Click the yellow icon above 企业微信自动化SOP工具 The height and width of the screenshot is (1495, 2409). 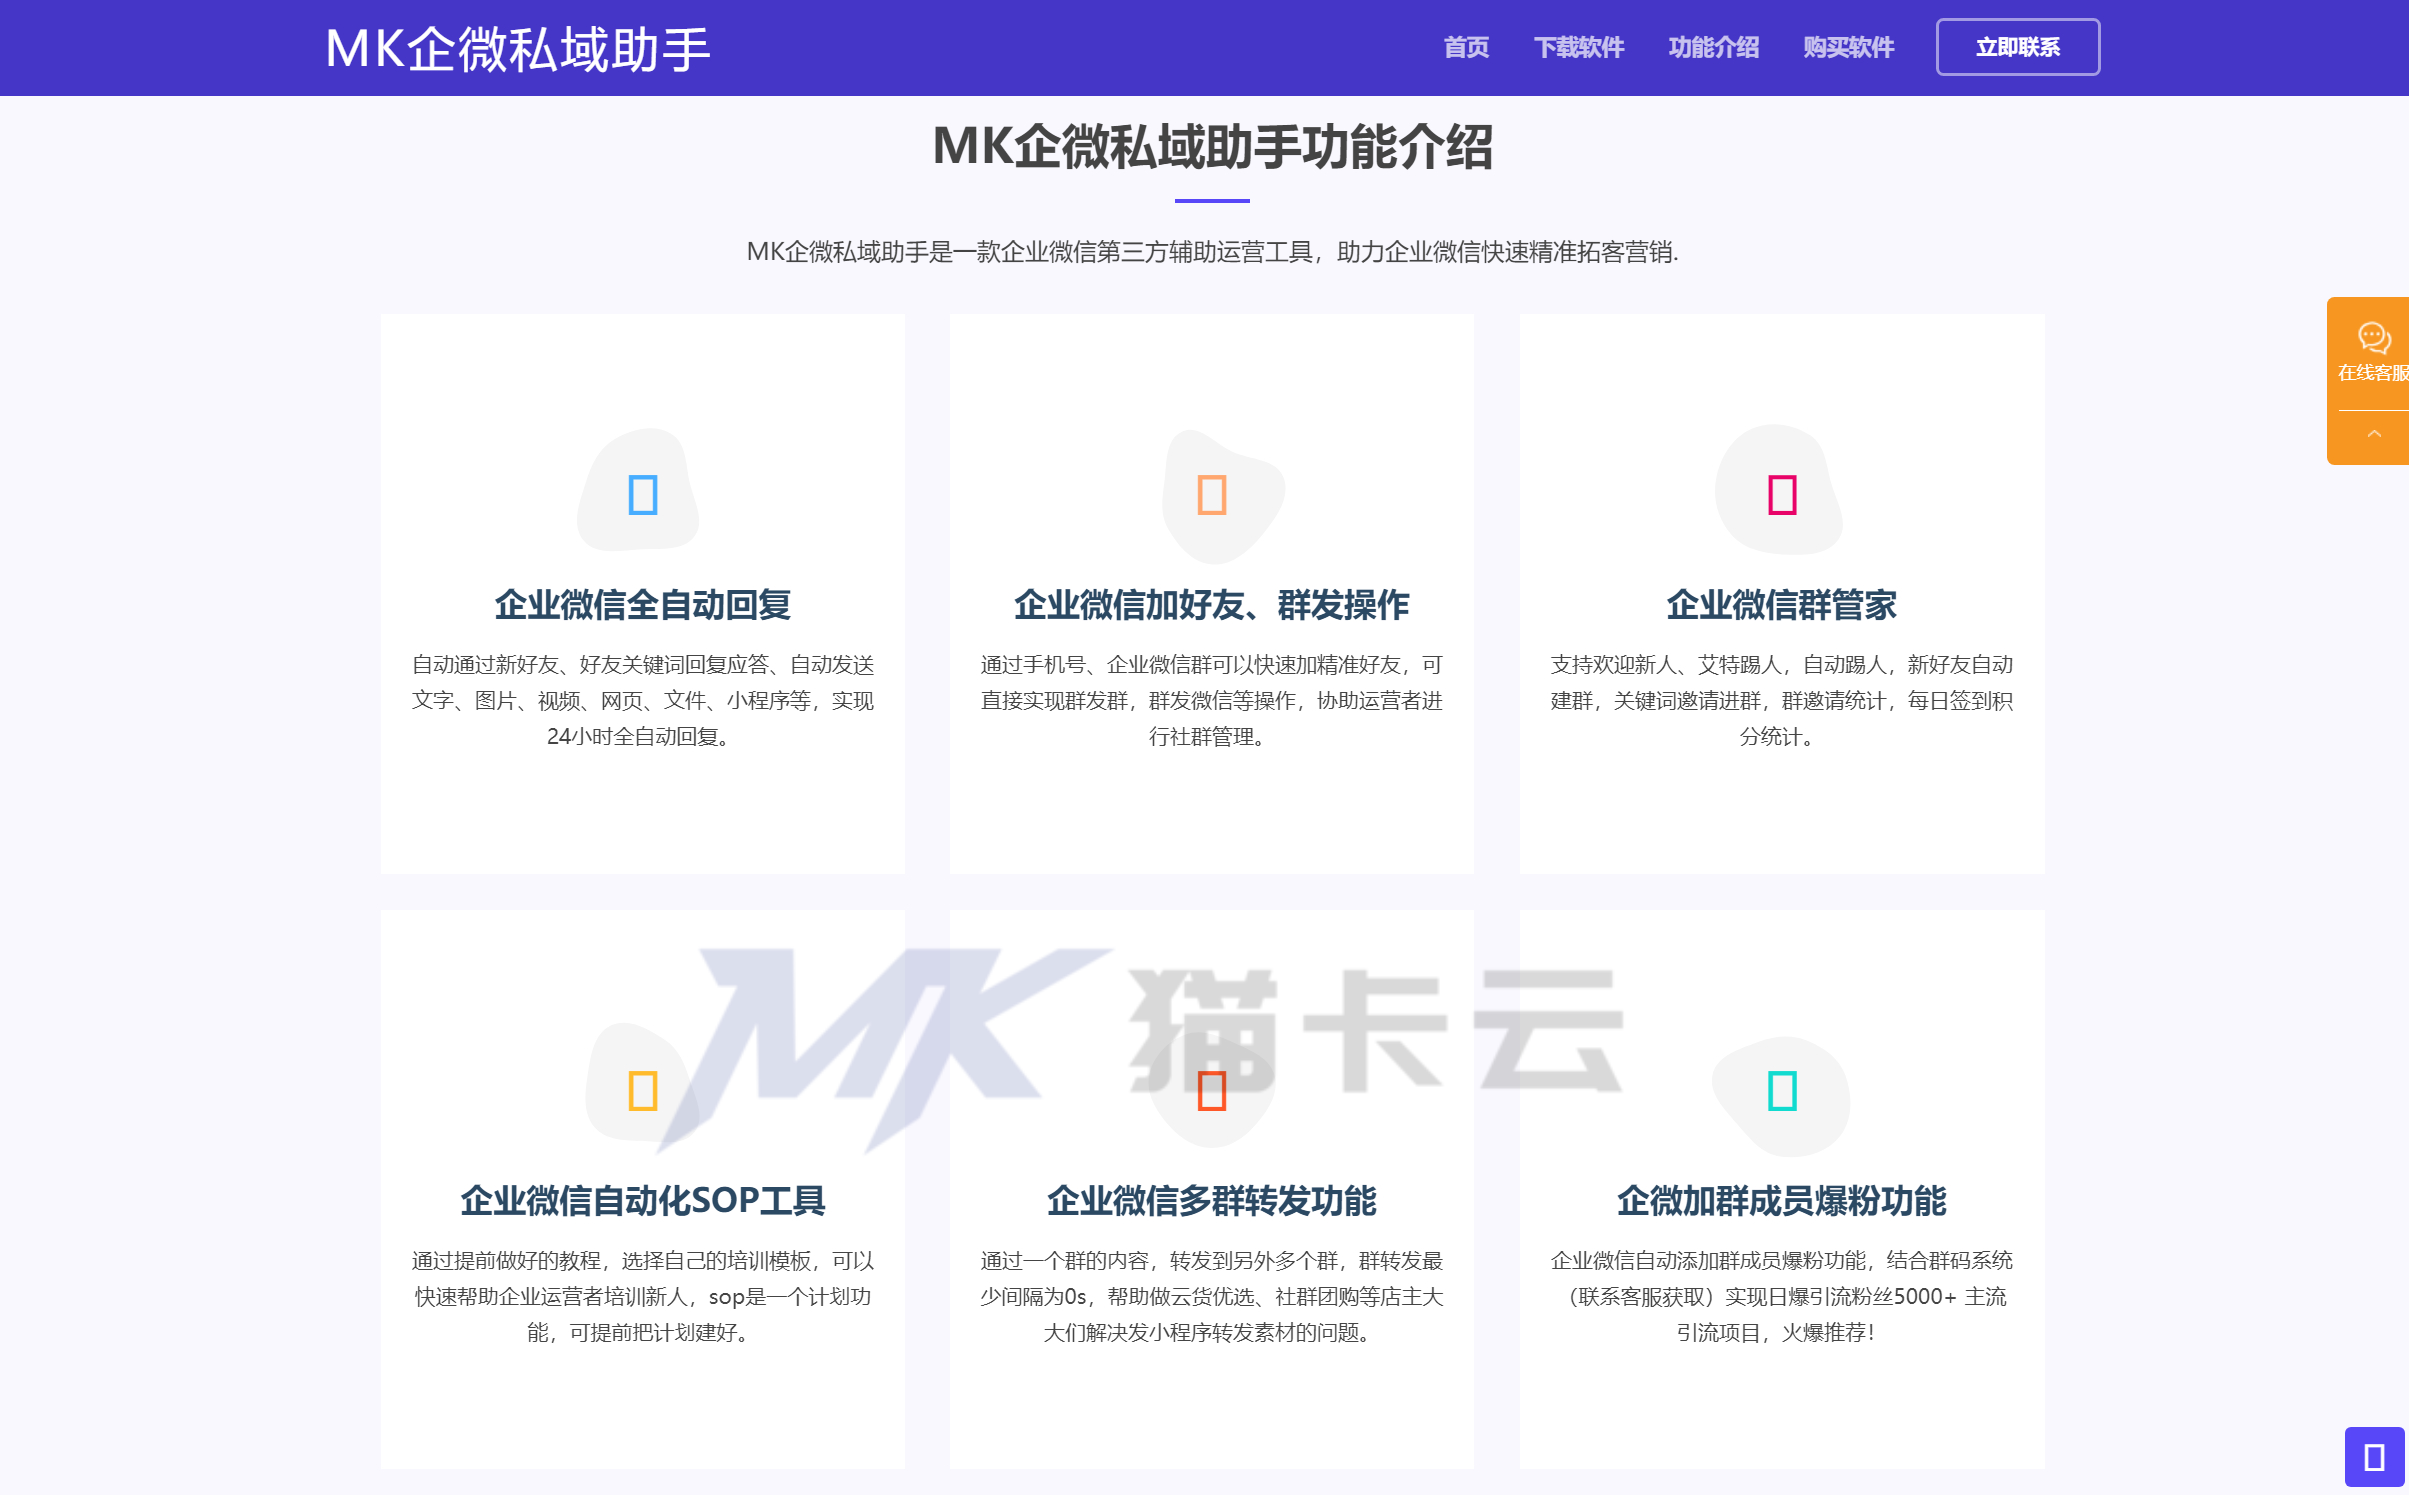click(x=642, y=1090)
